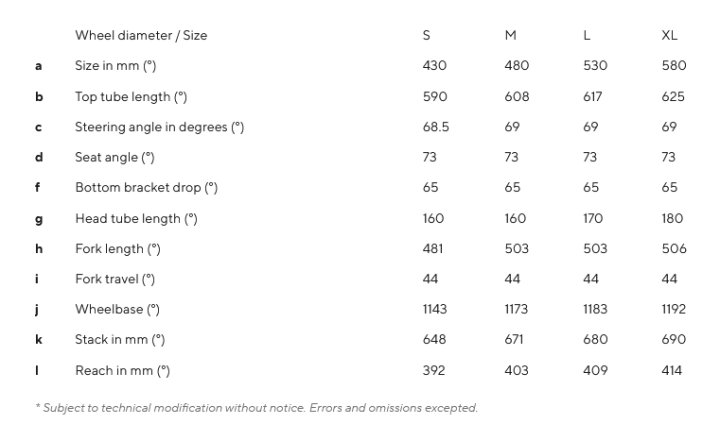This screenshot has height=441, width=720.
Task: Click the 'Seat angle' row label
Action: pos(115,158)
